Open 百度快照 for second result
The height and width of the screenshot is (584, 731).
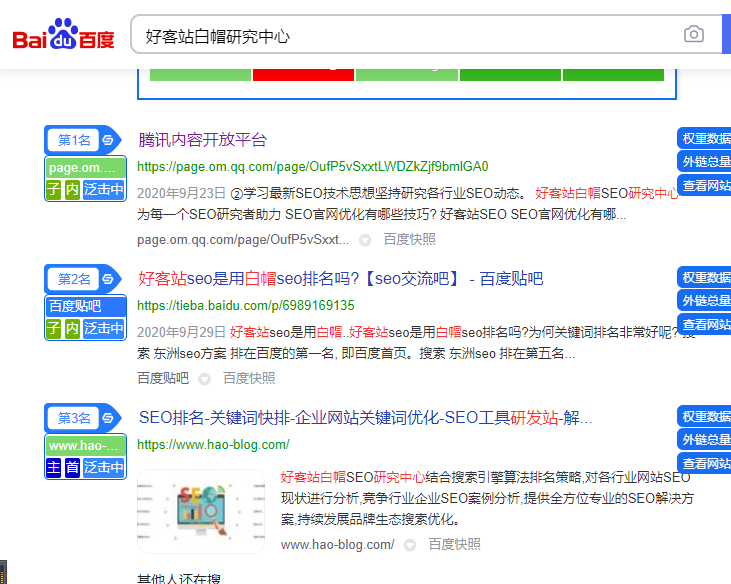click(x=249, y=378)
